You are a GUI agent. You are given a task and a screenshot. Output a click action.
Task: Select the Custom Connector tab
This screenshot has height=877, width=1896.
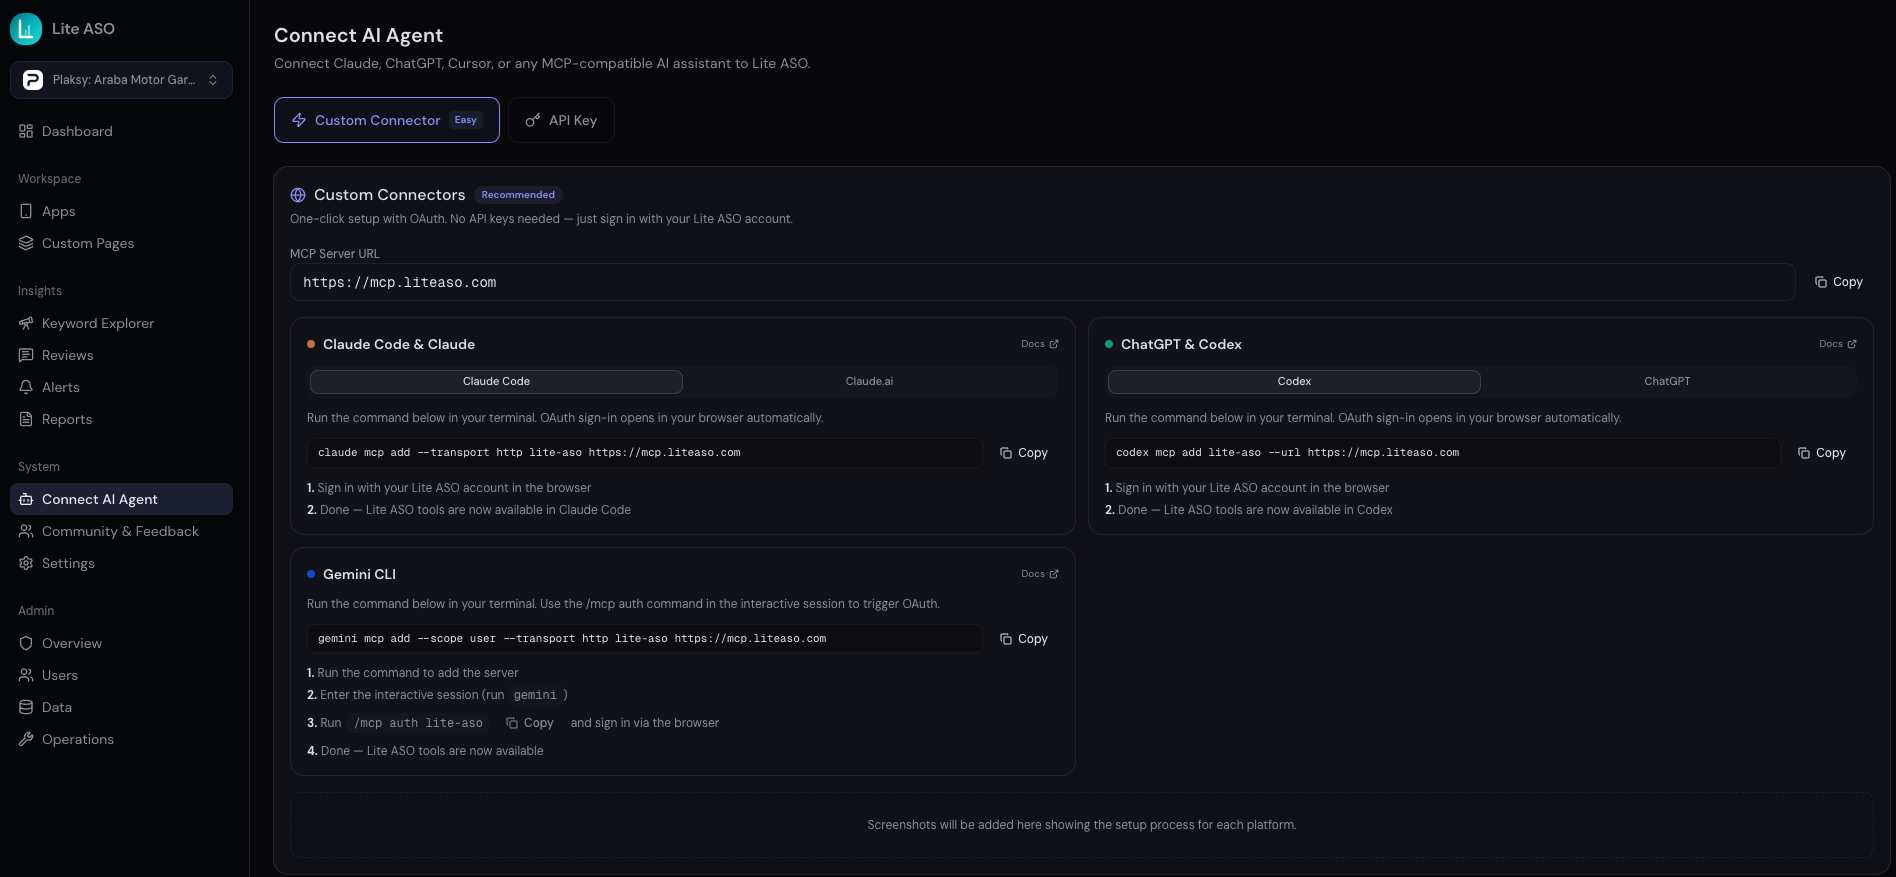[387, 120]
